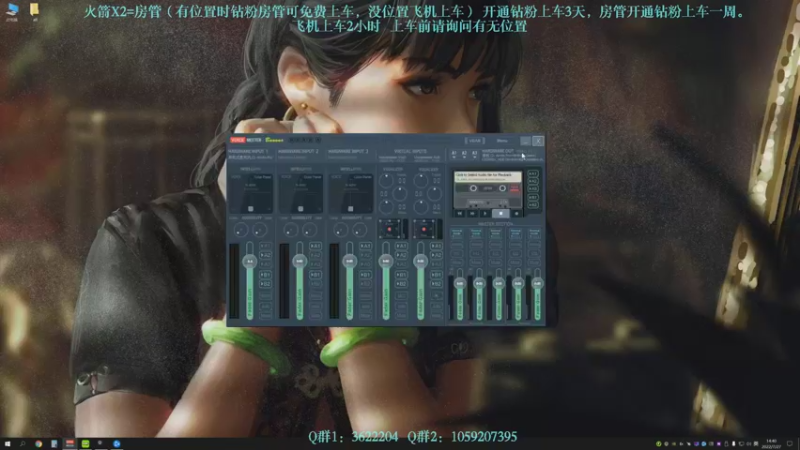This screenshot has height=450, width=800.
Task: Toggle cassette B2 output routing button
Action: click(533, 205)
